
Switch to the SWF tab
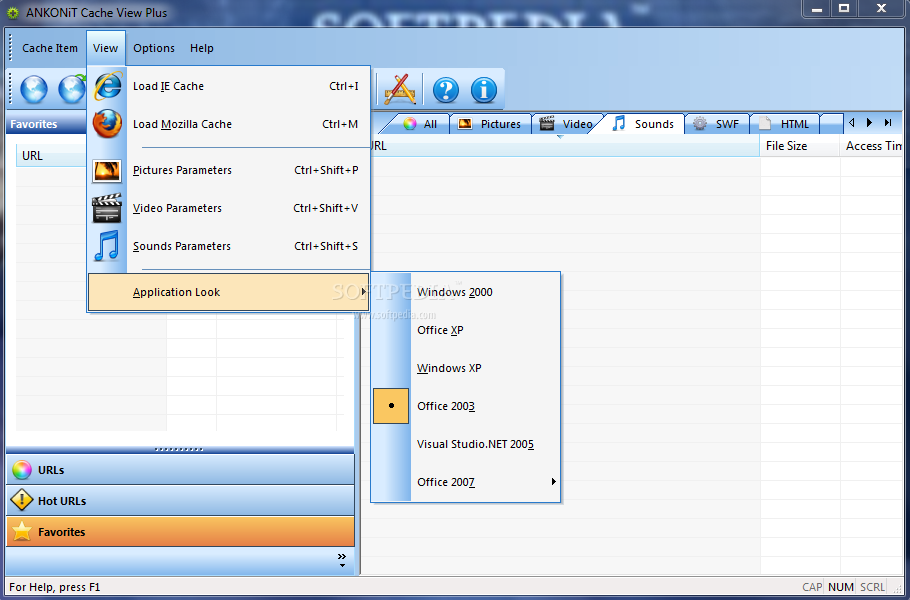tap(717, 124)
